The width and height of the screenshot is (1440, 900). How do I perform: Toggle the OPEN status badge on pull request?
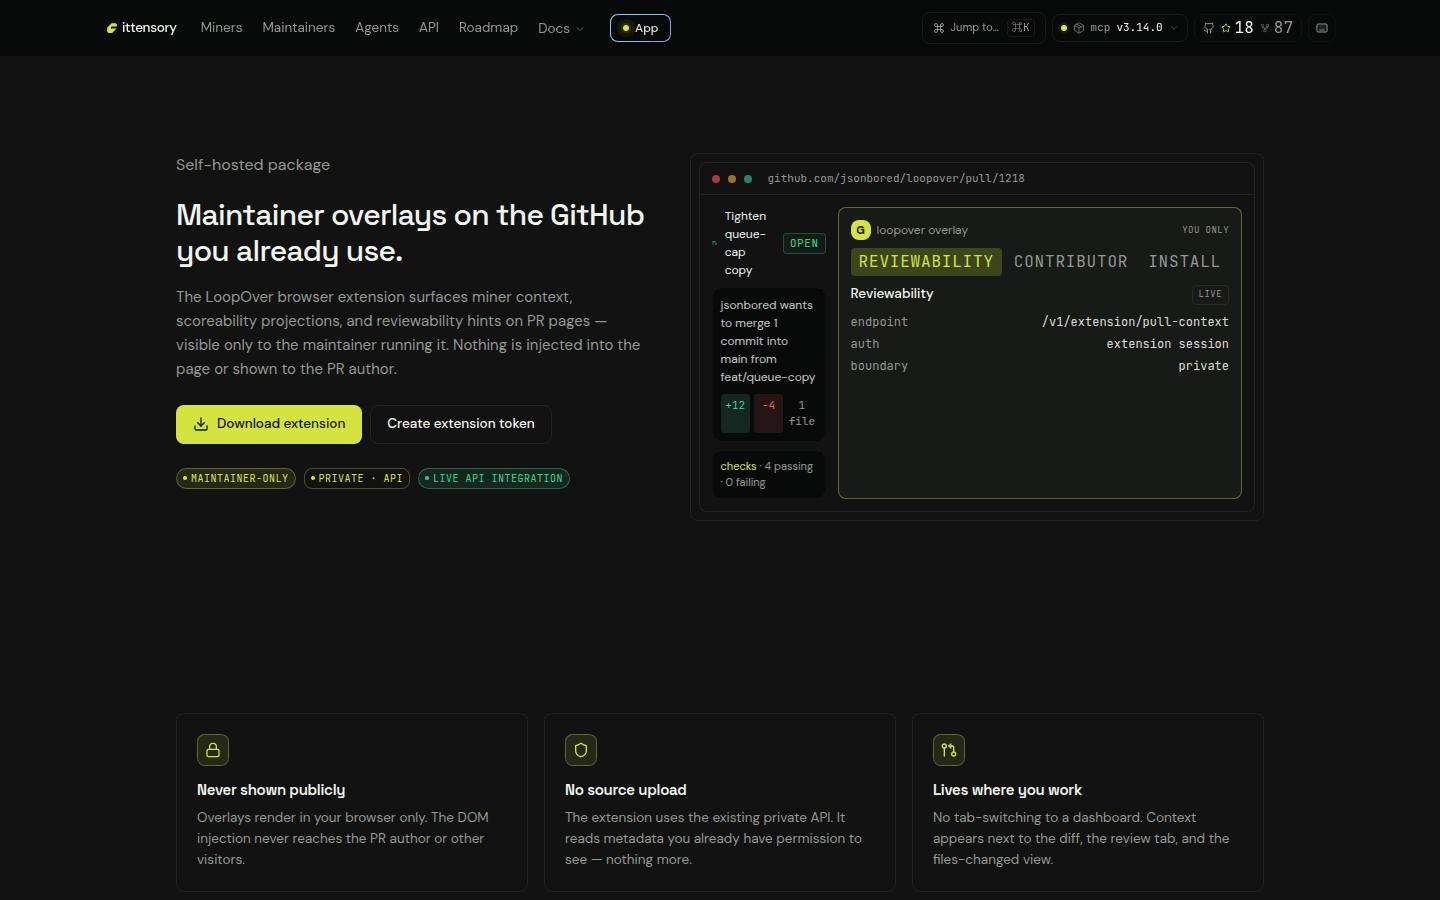tap(804, 243)
